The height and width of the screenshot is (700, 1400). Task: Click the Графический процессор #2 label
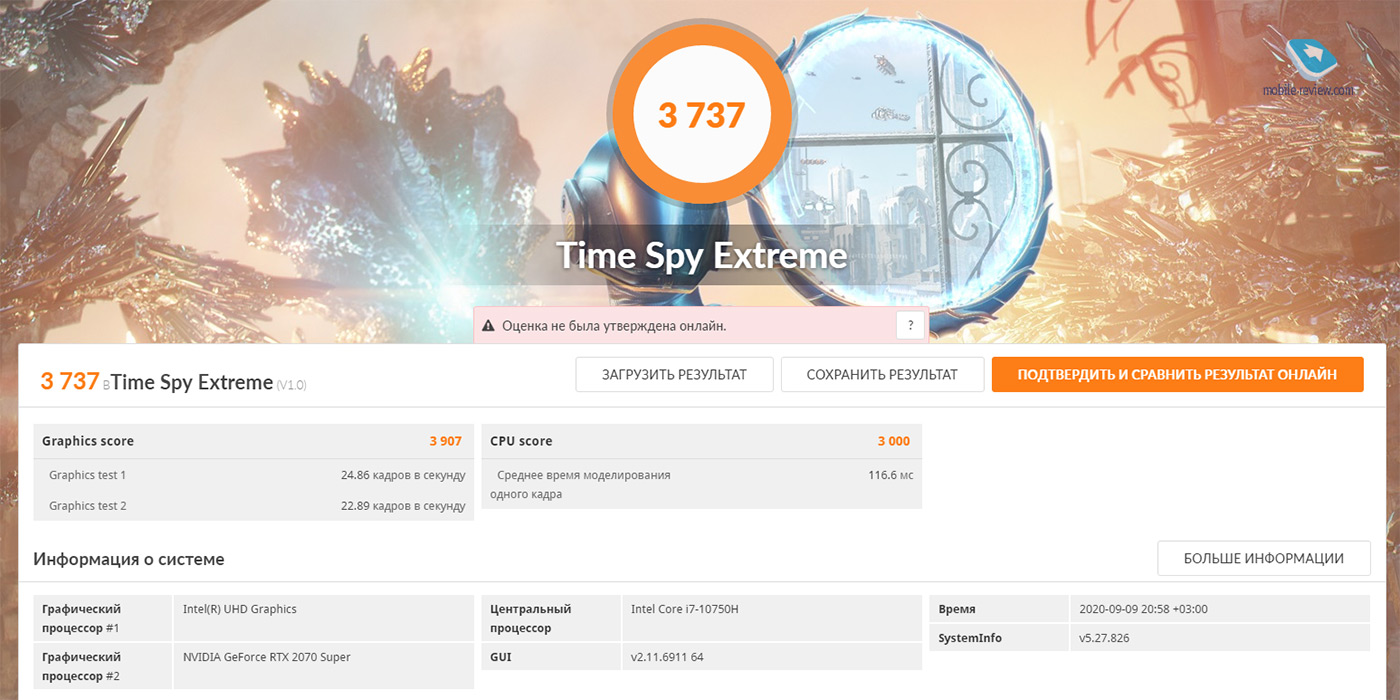[x=81, y=667]
